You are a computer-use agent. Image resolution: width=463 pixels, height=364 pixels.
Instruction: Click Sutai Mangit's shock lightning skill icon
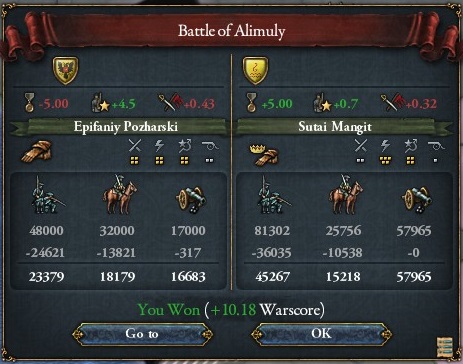(385, 146)
